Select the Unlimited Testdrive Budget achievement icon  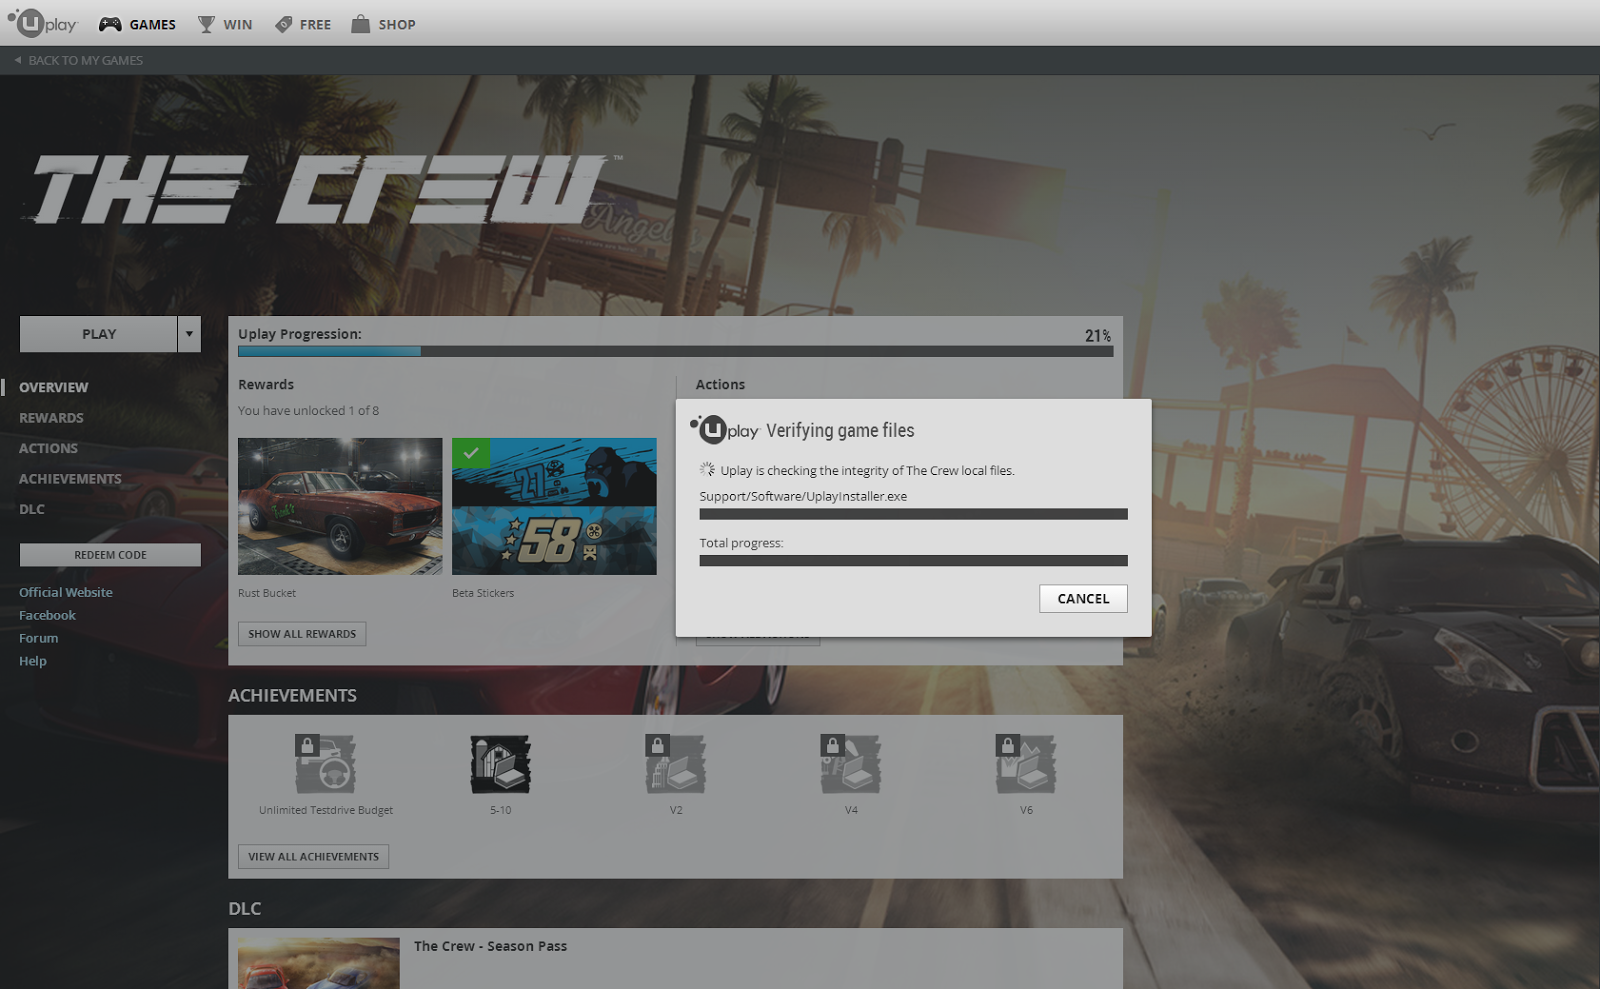click(325, 764)
